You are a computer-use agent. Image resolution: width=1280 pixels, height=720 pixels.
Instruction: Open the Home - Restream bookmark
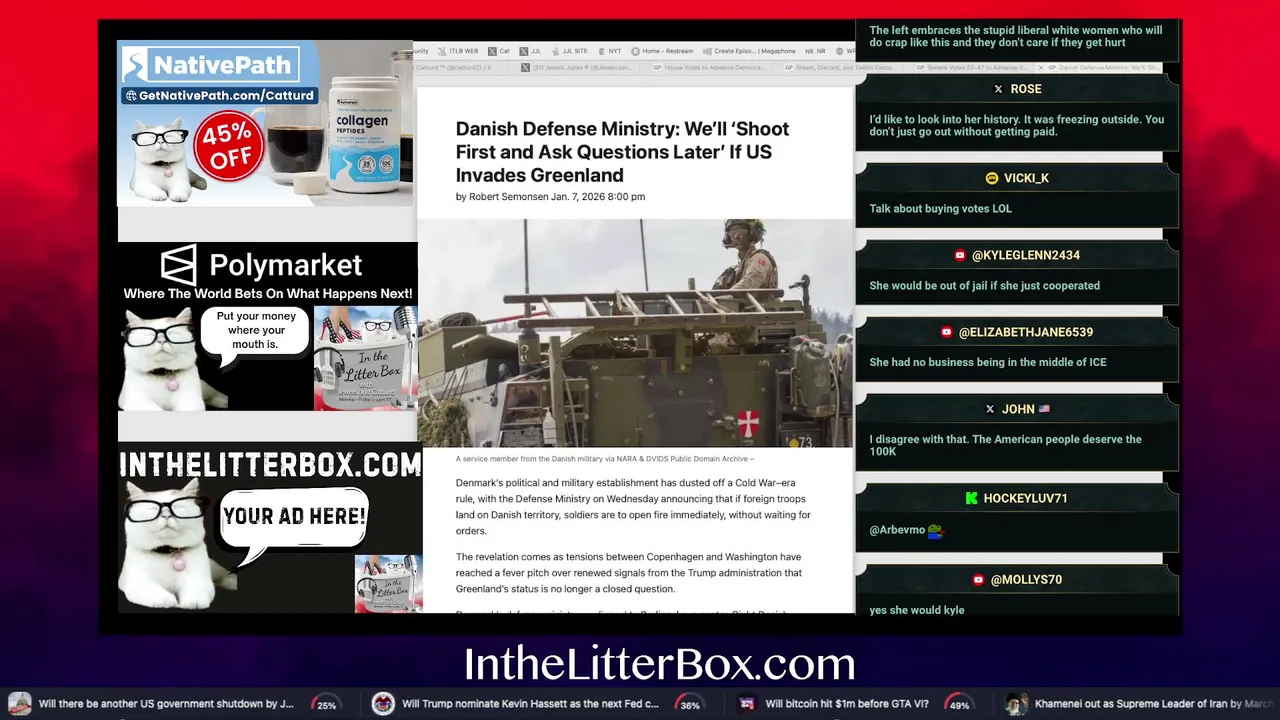pos(663,51)
